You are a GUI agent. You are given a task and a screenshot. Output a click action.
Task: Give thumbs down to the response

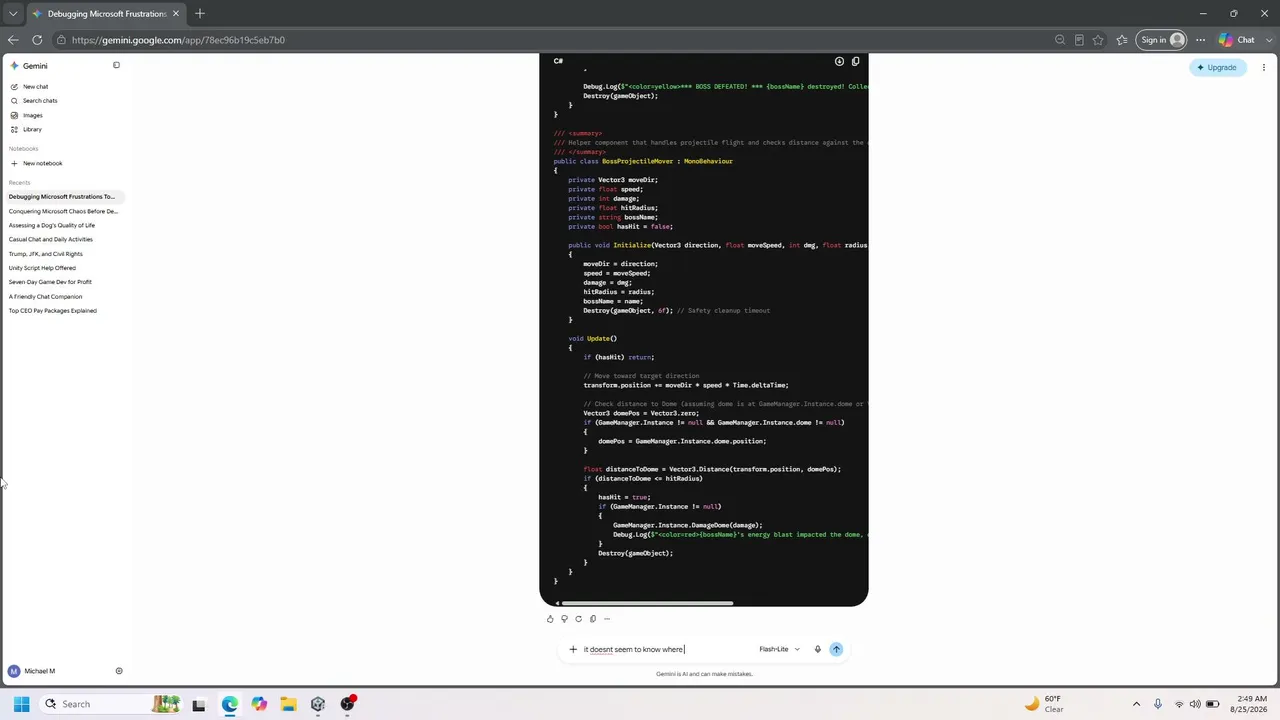pyautogui.click(x=564, y=619)
